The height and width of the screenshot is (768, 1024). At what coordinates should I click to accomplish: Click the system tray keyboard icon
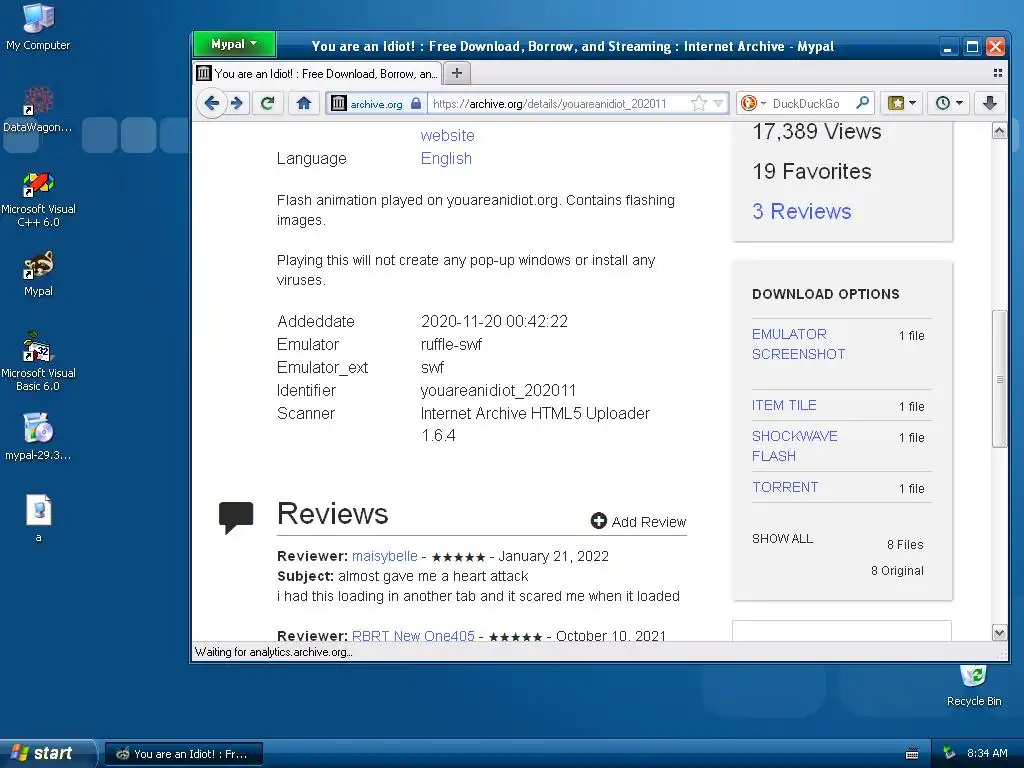point(912,754)
